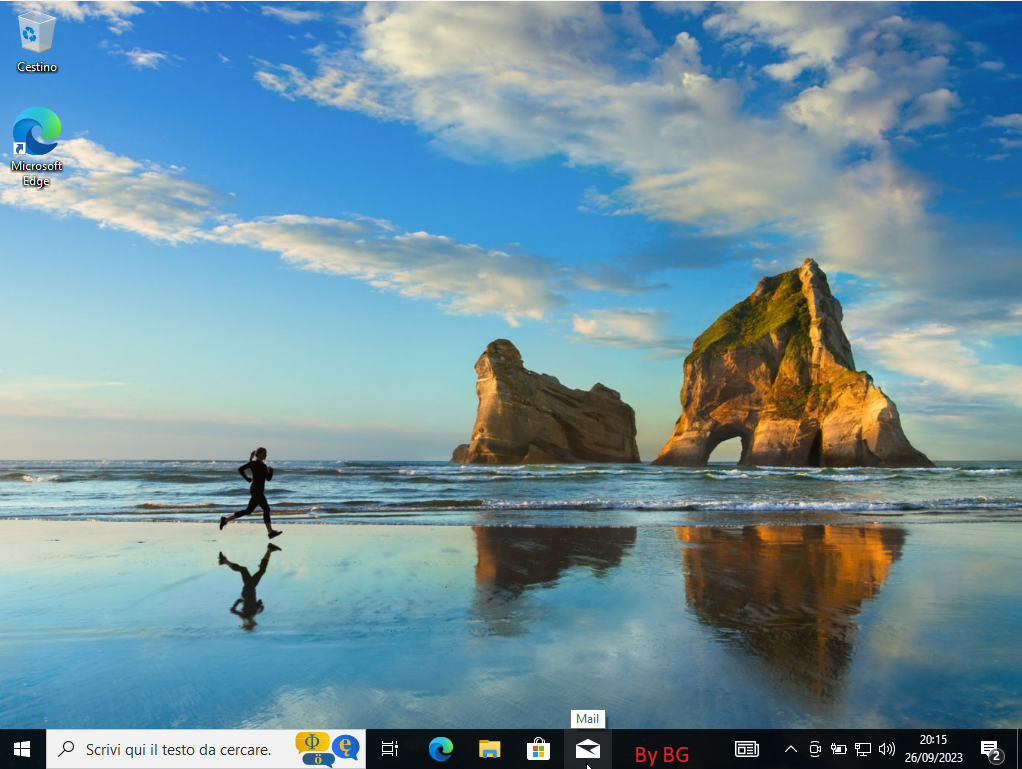This screenshot has width=1022, height=769.
Task: Check the battery power tray icon
Action: pos(838,749)
